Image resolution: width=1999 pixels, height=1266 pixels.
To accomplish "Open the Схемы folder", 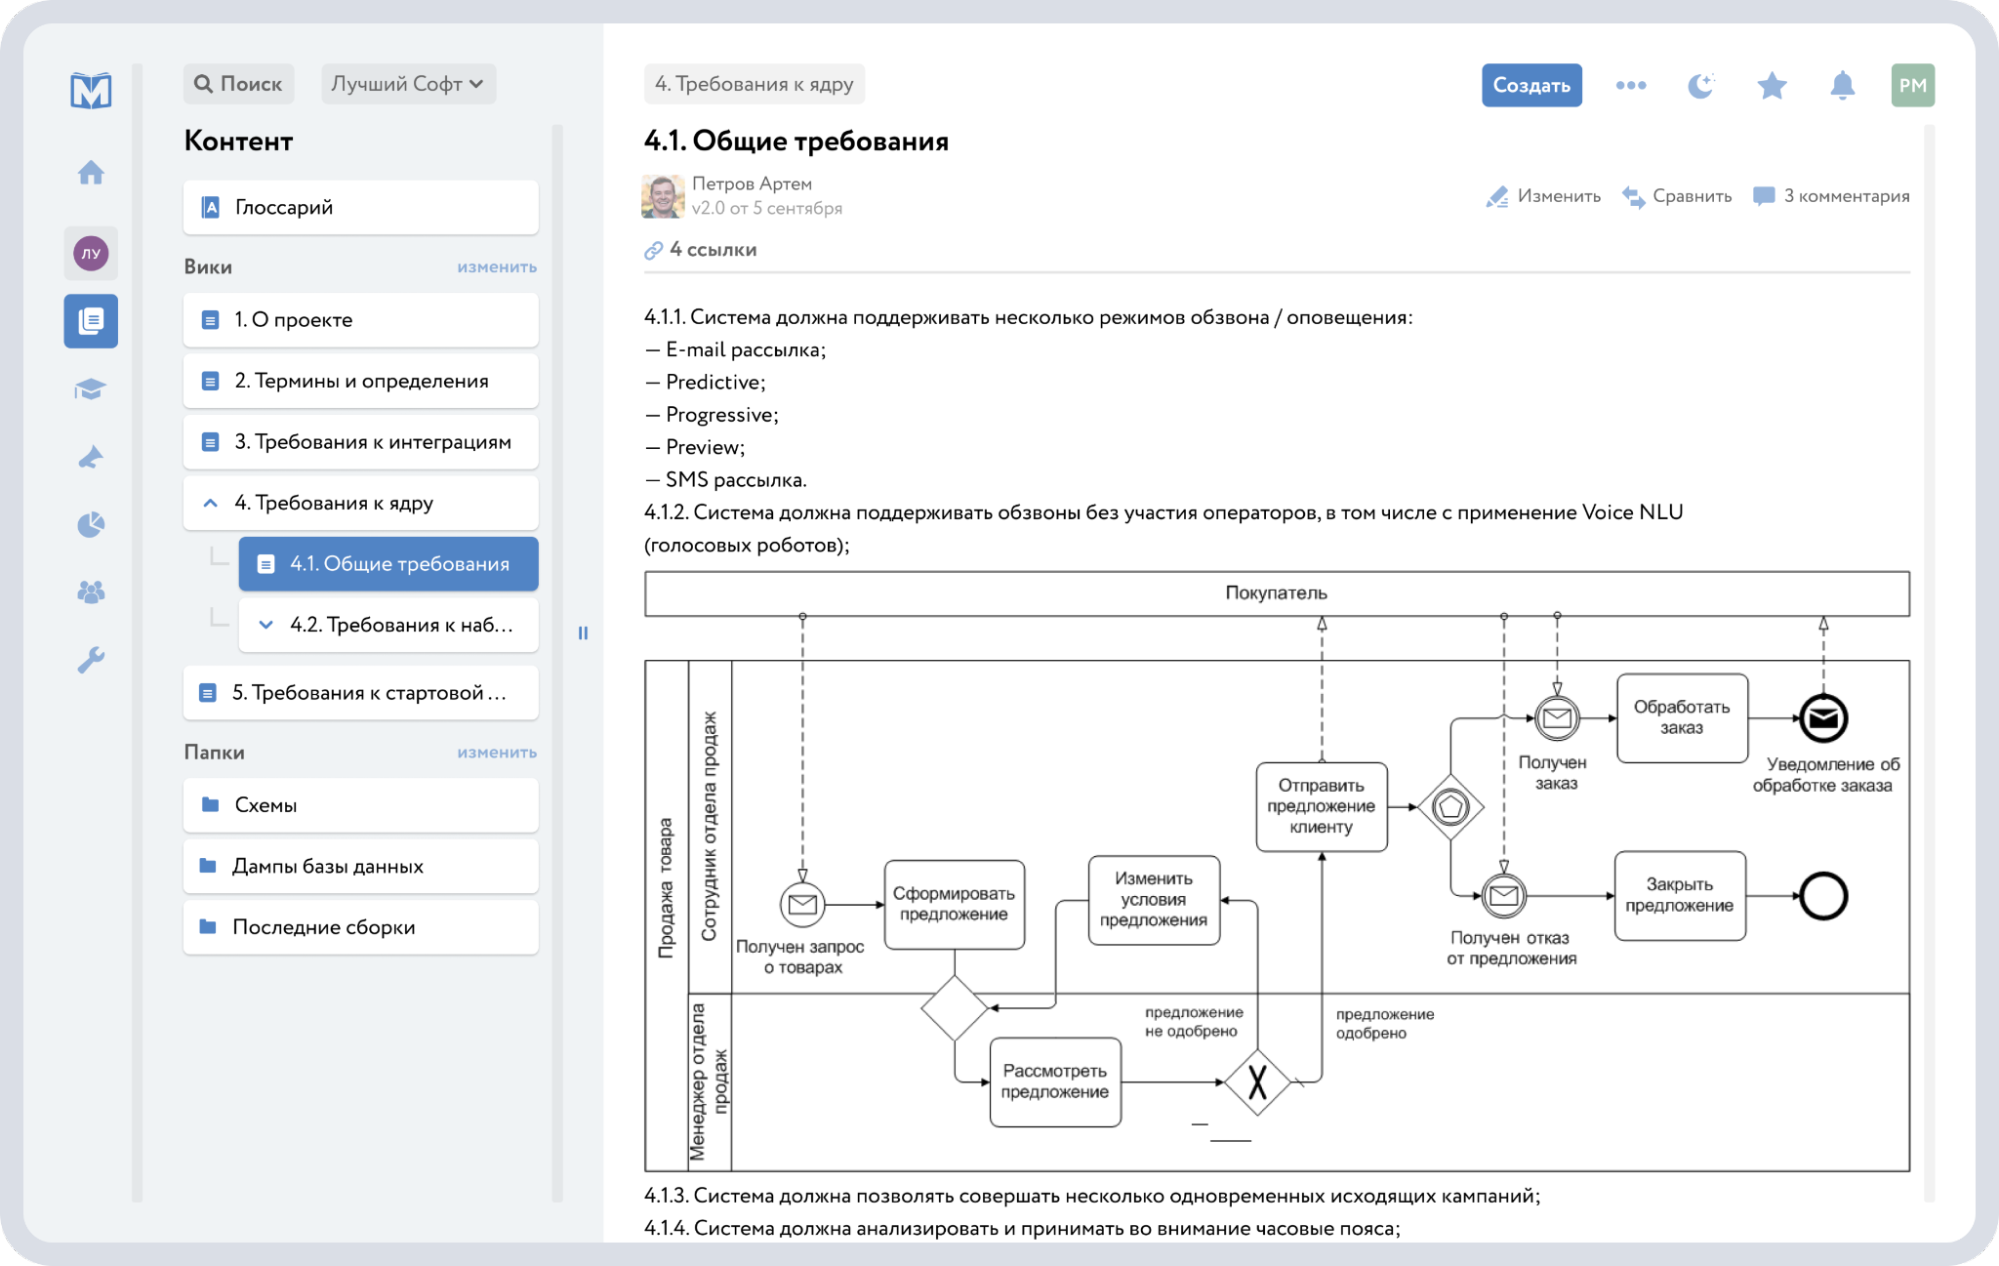I will click(x=266, y=805).
